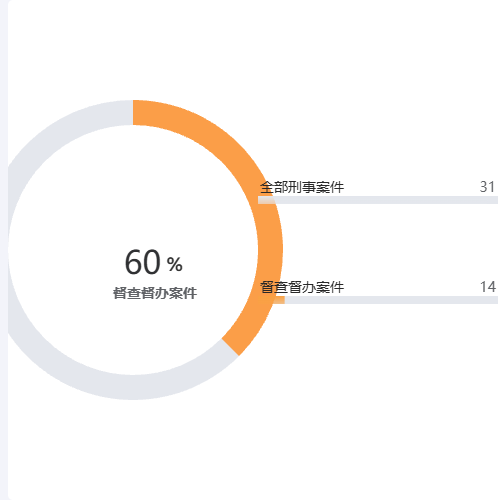Click the light filled start of the 全部刑事案件 bar
Image resolution: width=500 pixels, height=500 pixels.
click(x=266, y=200)
